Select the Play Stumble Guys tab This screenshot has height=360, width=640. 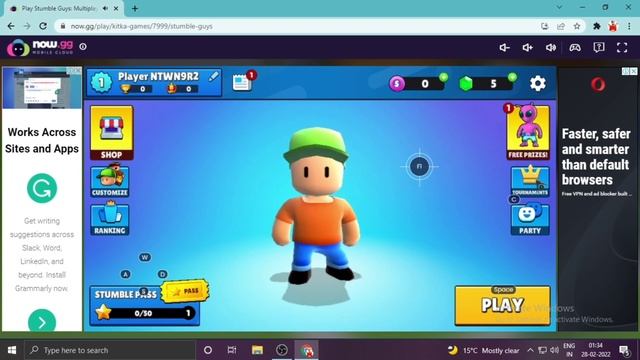(58, 8)
